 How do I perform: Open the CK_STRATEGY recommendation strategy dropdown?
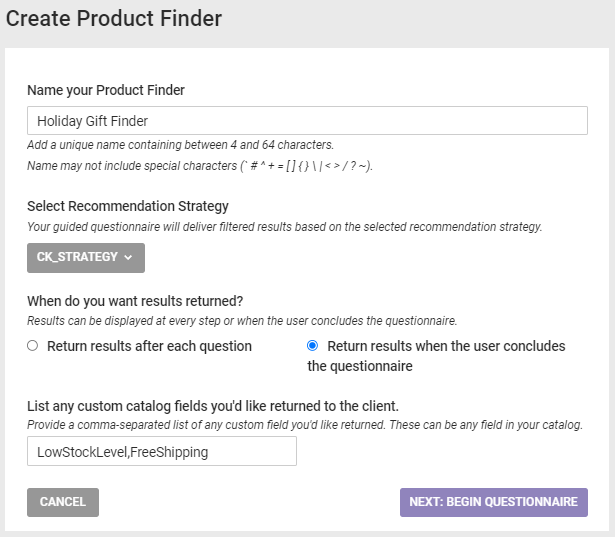86,258
